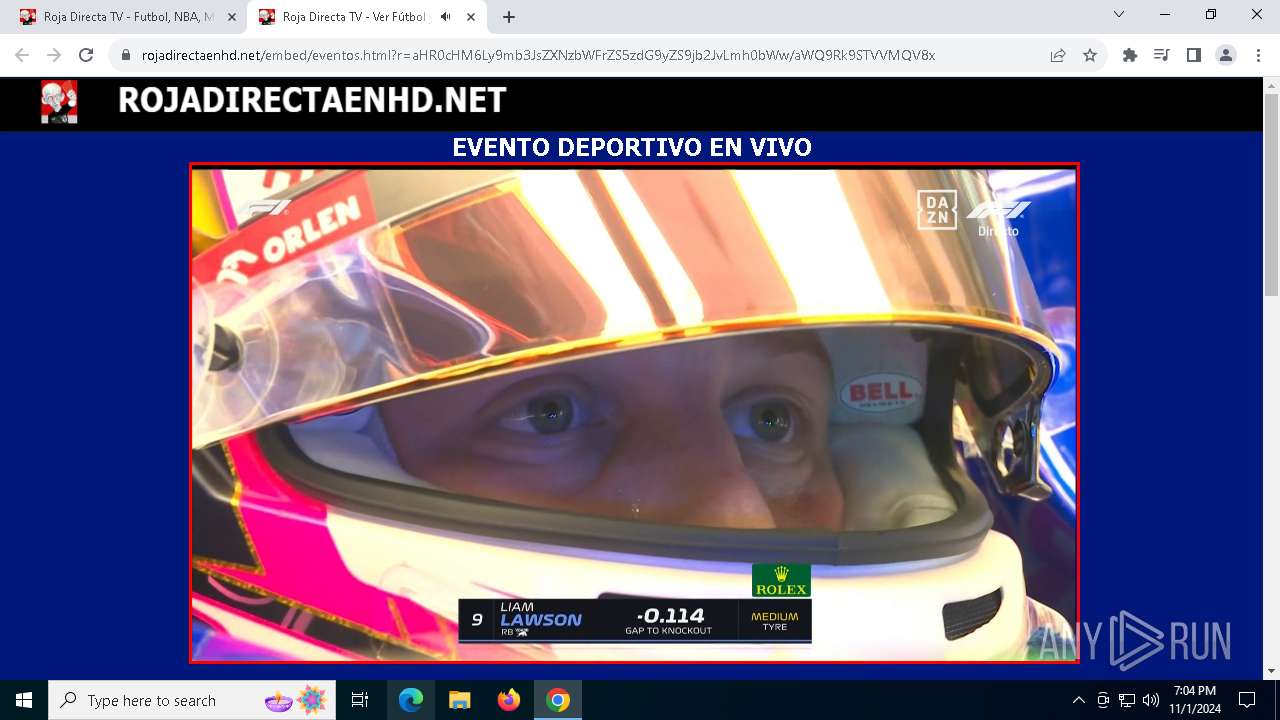This screenshot has height=720, width=1280.
Task: Open Chrome extensions puzzle icon
Action: coord(1130,55)
